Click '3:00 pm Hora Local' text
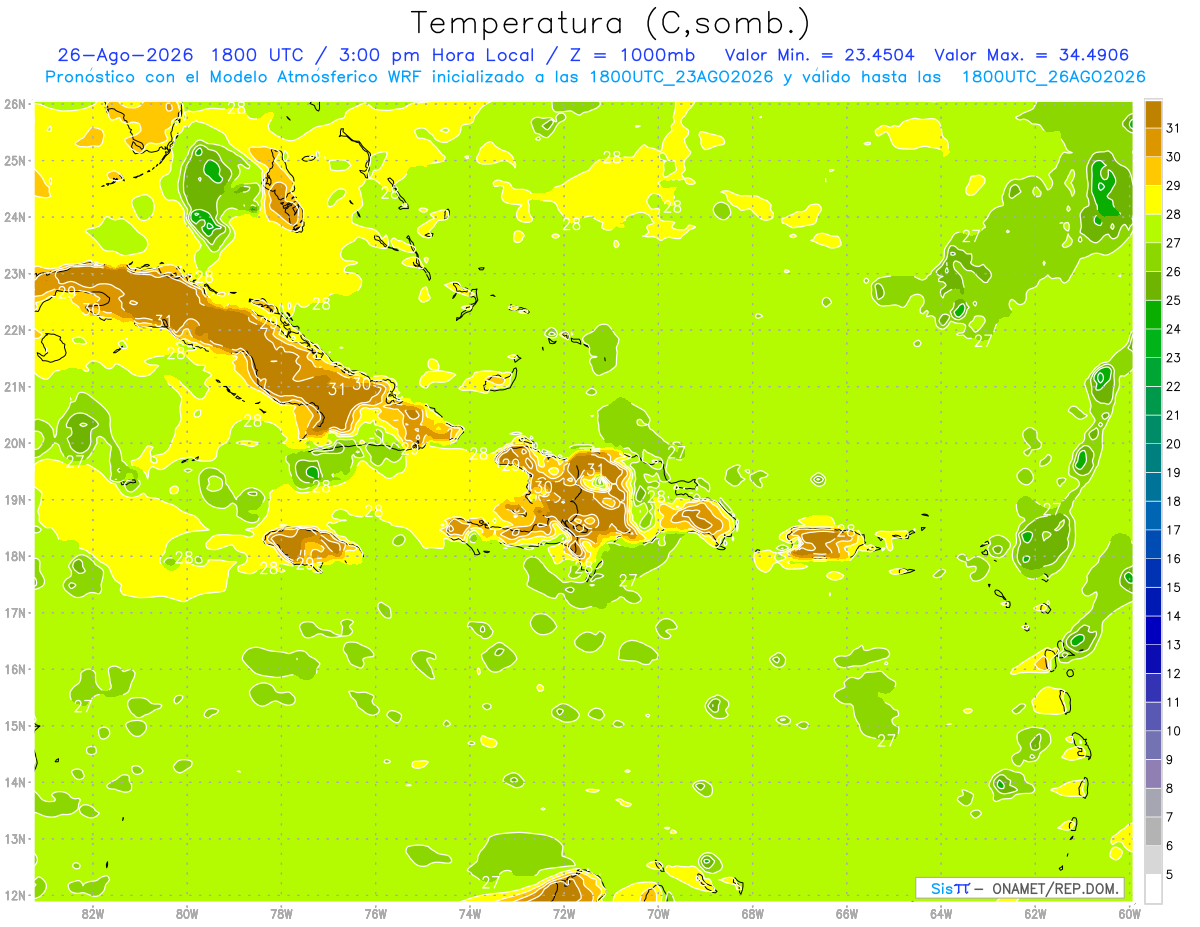This screenshot has width=1200, height=927. click(x=438, y=55)
